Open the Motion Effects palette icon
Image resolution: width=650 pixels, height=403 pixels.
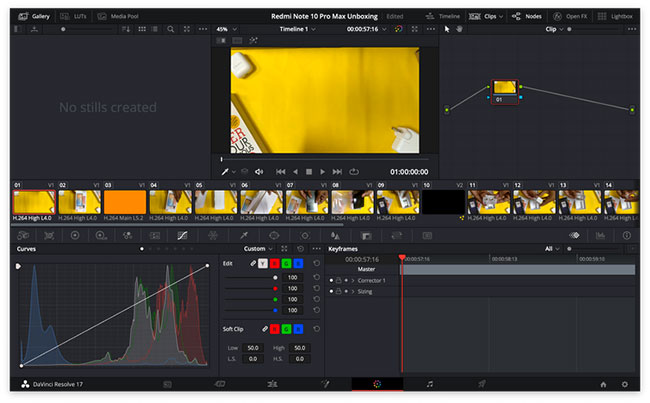pos(155,235)
